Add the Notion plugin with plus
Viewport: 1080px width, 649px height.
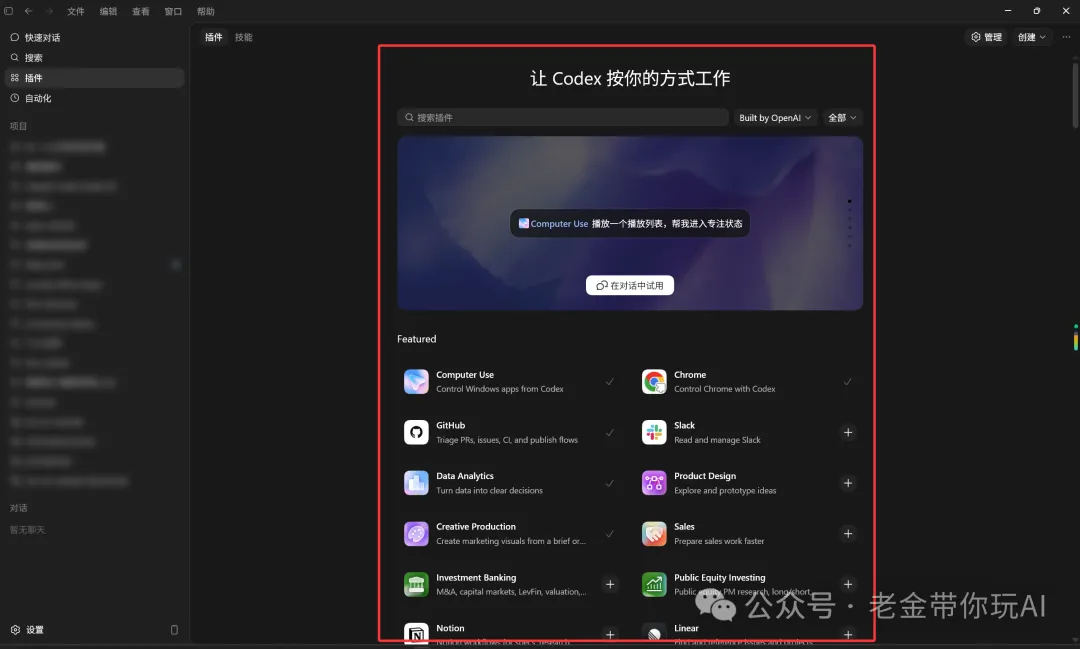[x=610, y=635]
